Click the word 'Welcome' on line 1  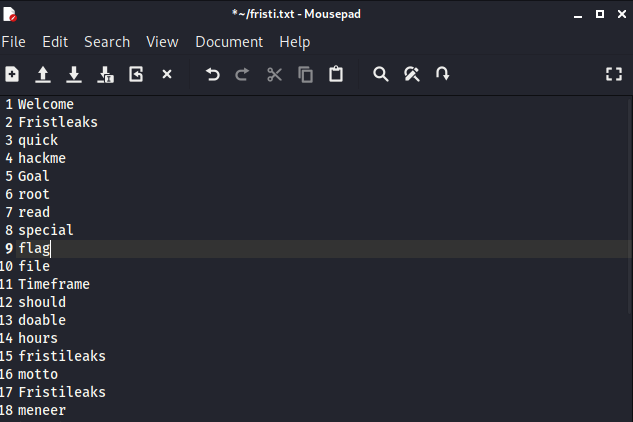[46, 104]
